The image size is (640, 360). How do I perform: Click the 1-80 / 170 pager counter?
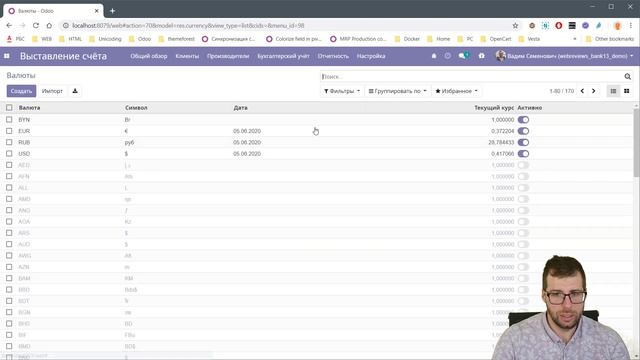click(562, 91)
